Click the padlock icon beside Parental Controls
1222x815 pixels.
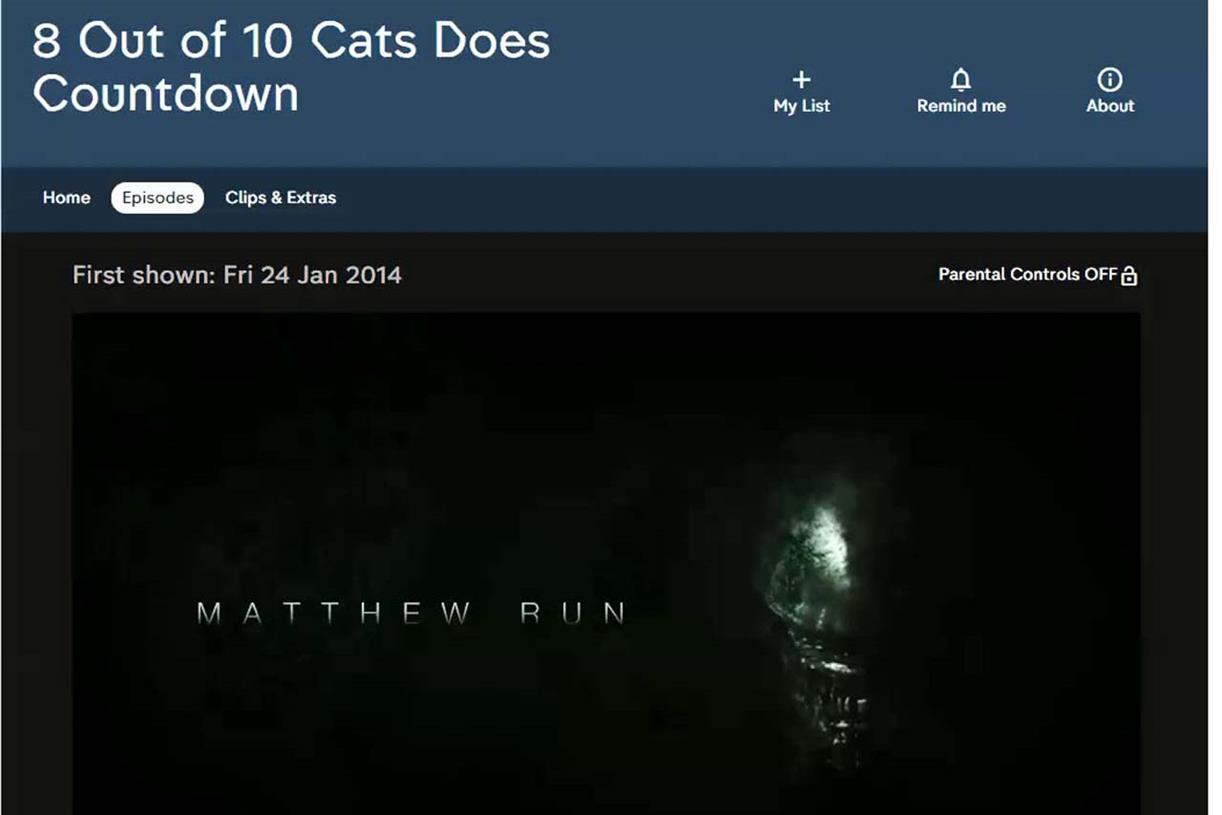1129,274
